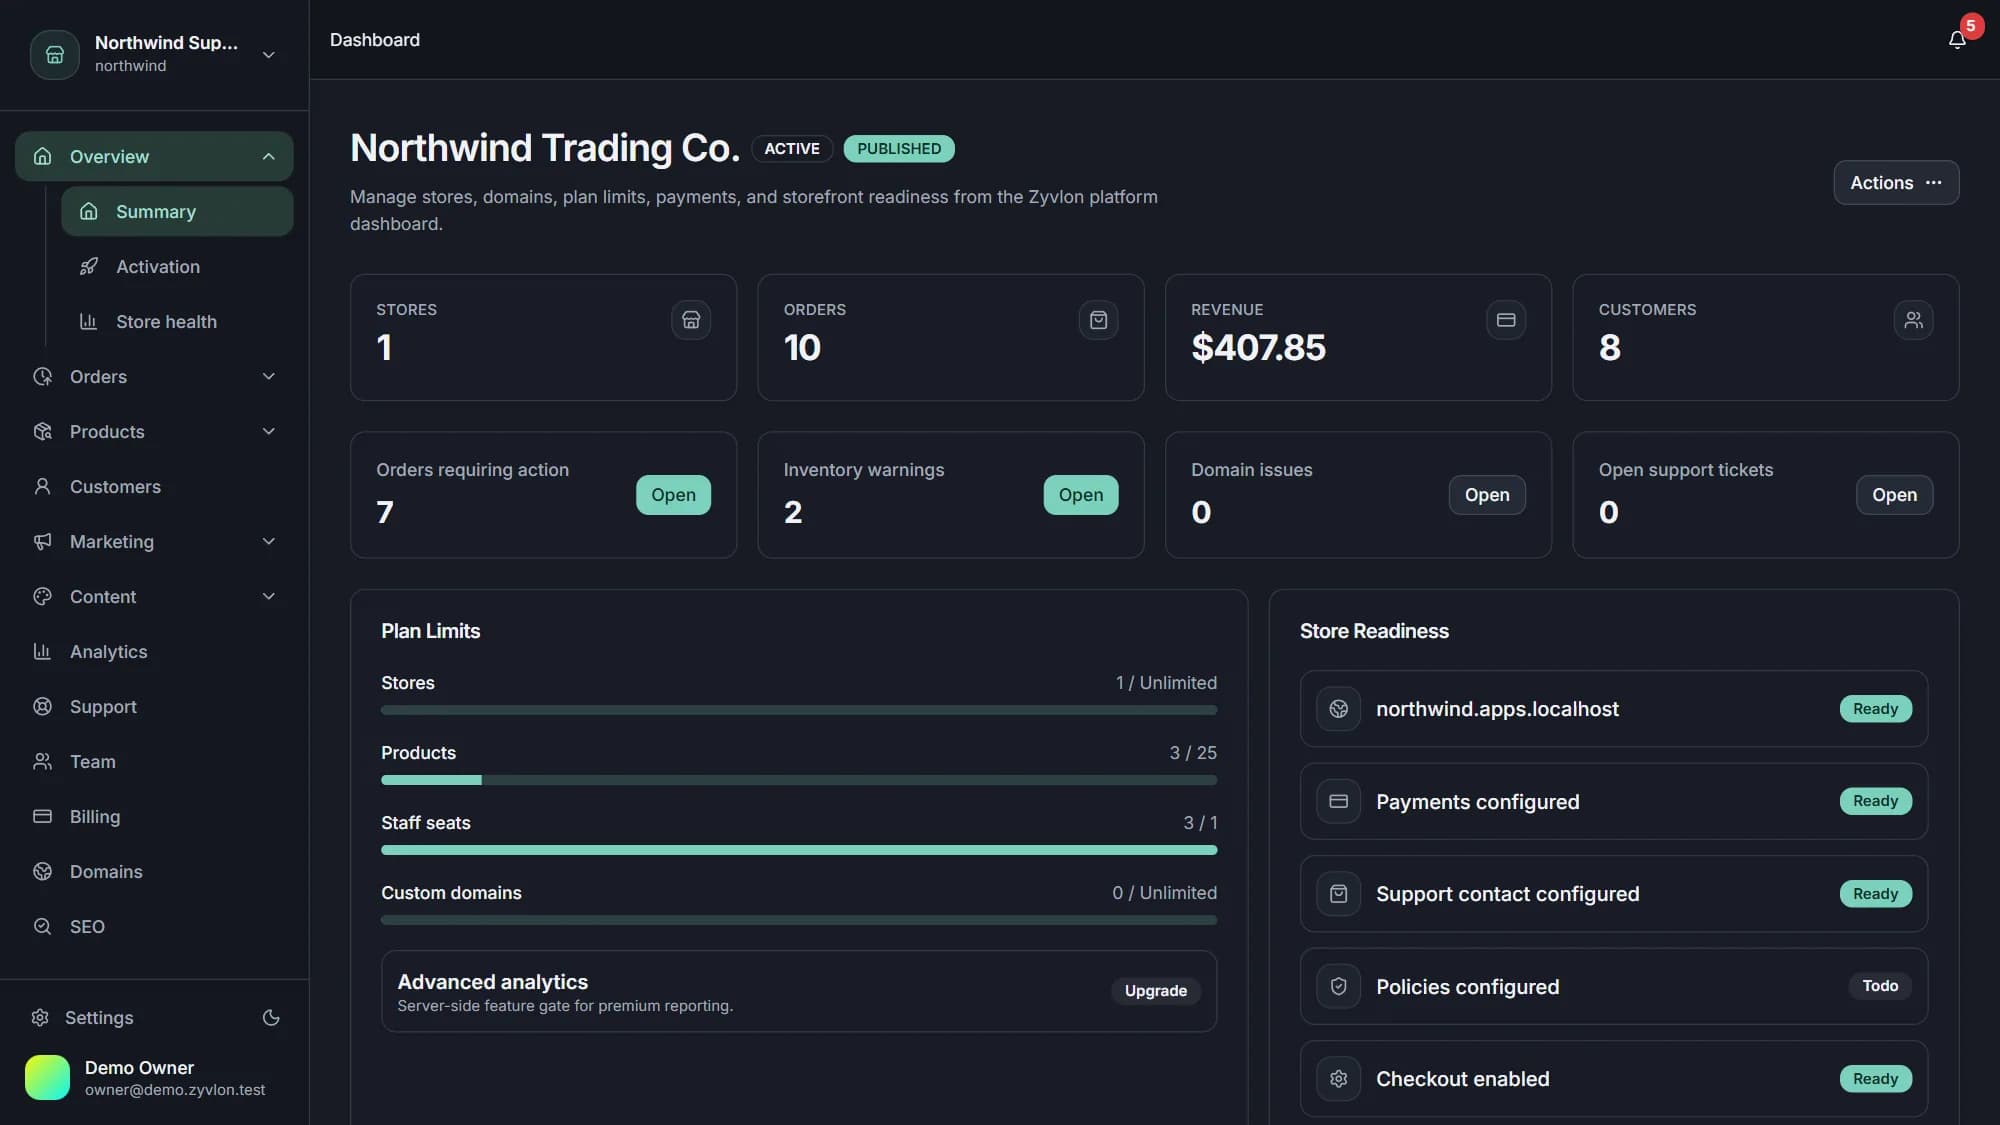Click the Billing card icon
The image size is (2000, 1125).
point(42,816)
